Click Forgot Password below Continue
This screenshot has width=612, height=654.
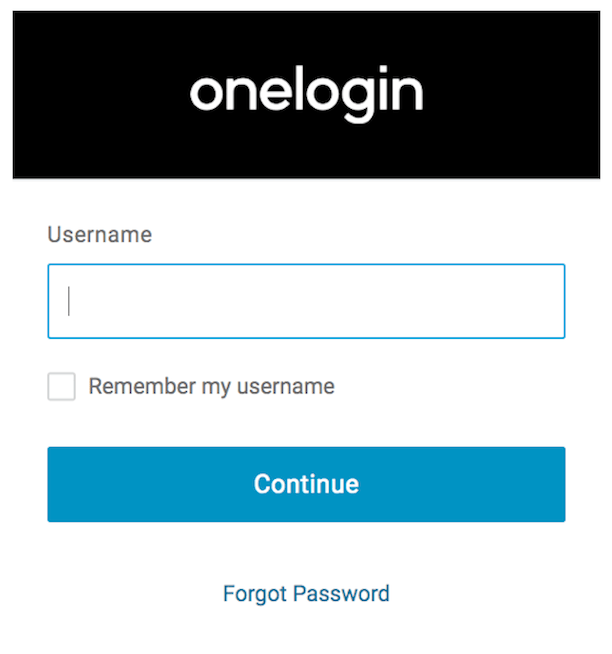[x=306, y=593]
